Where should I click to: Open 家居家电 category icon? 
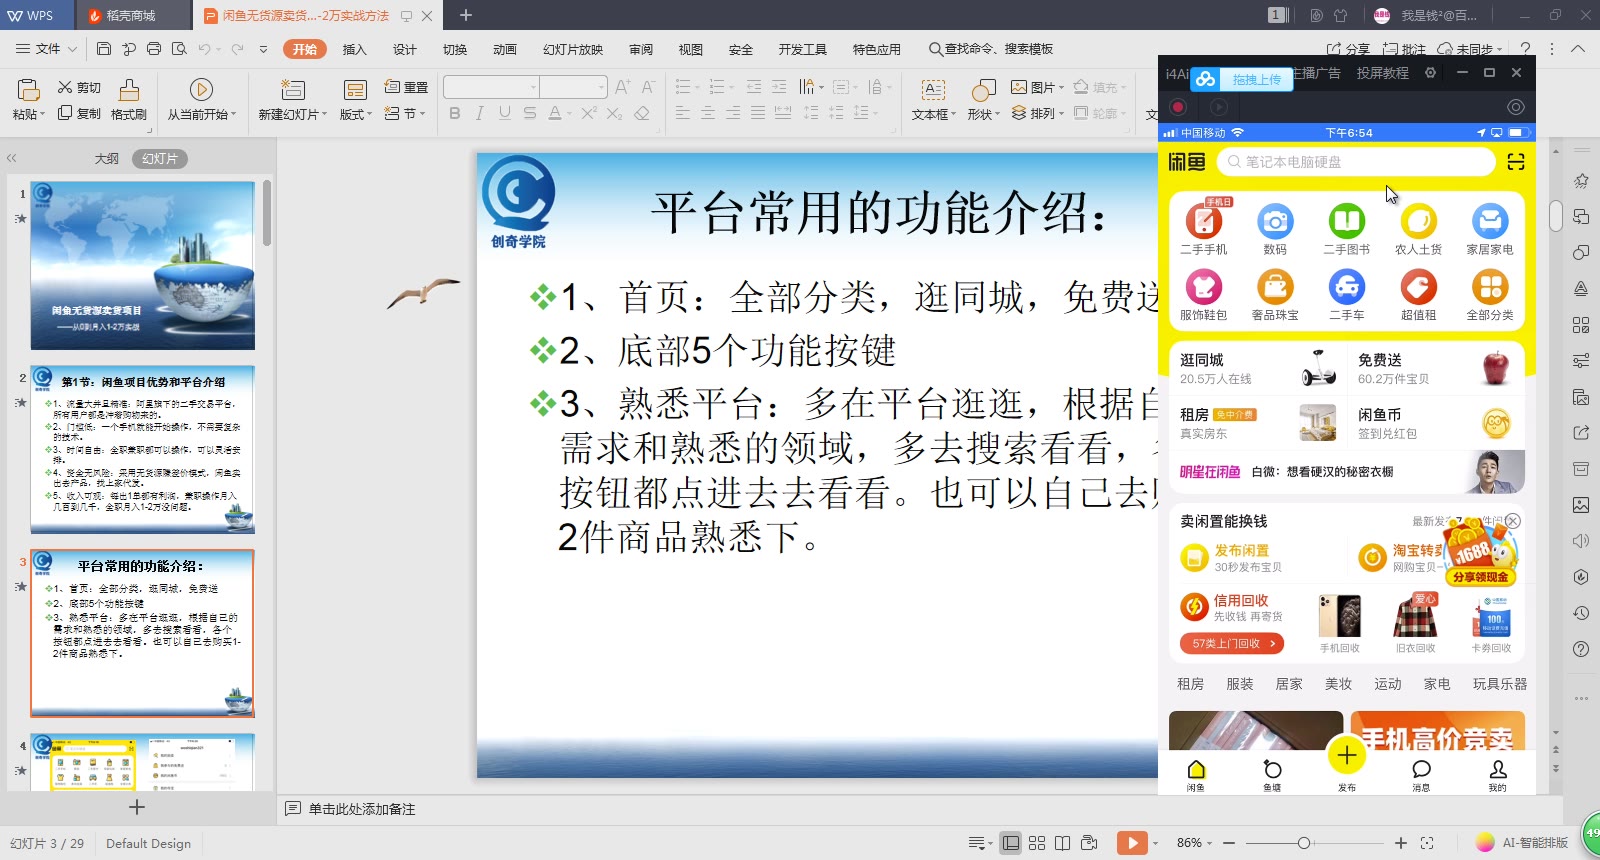click(1490, 221)
